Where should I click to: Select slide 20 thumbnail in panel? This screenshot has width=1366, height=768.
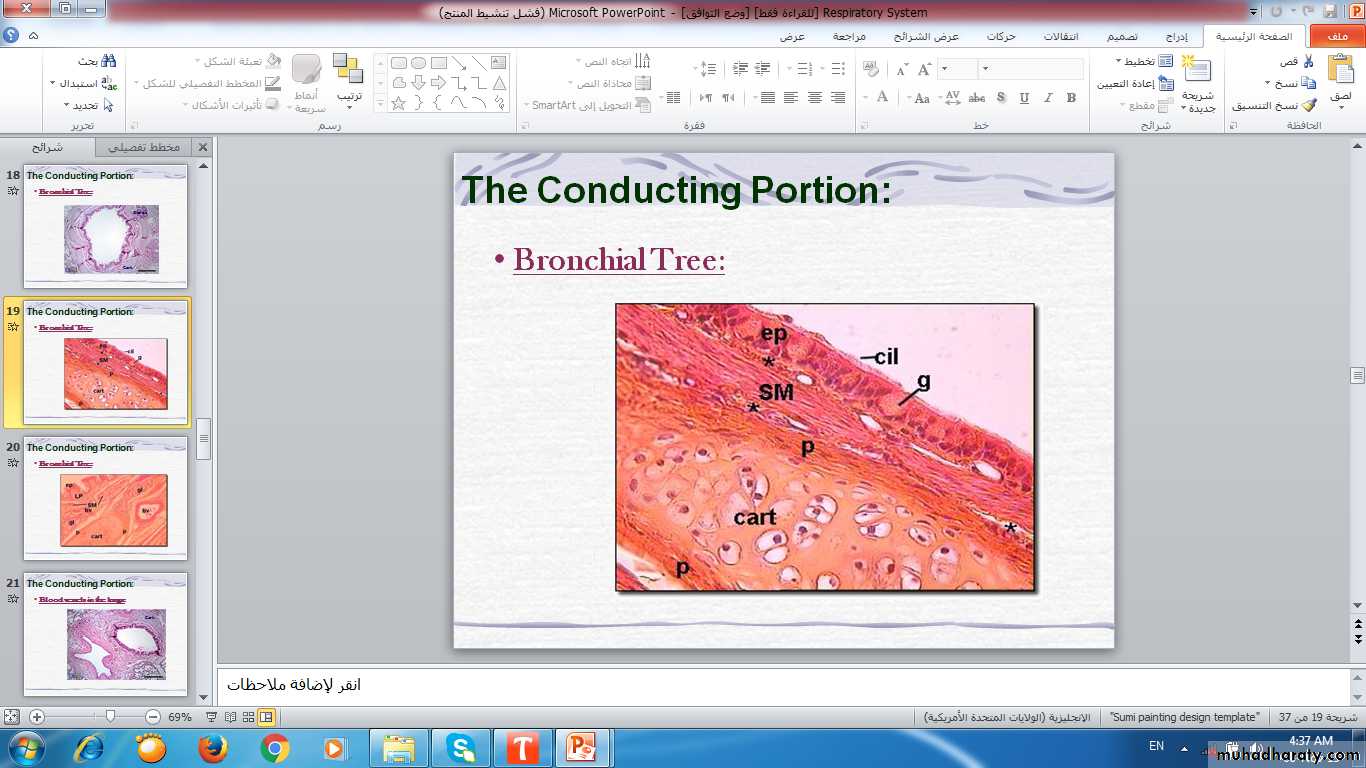105,497
